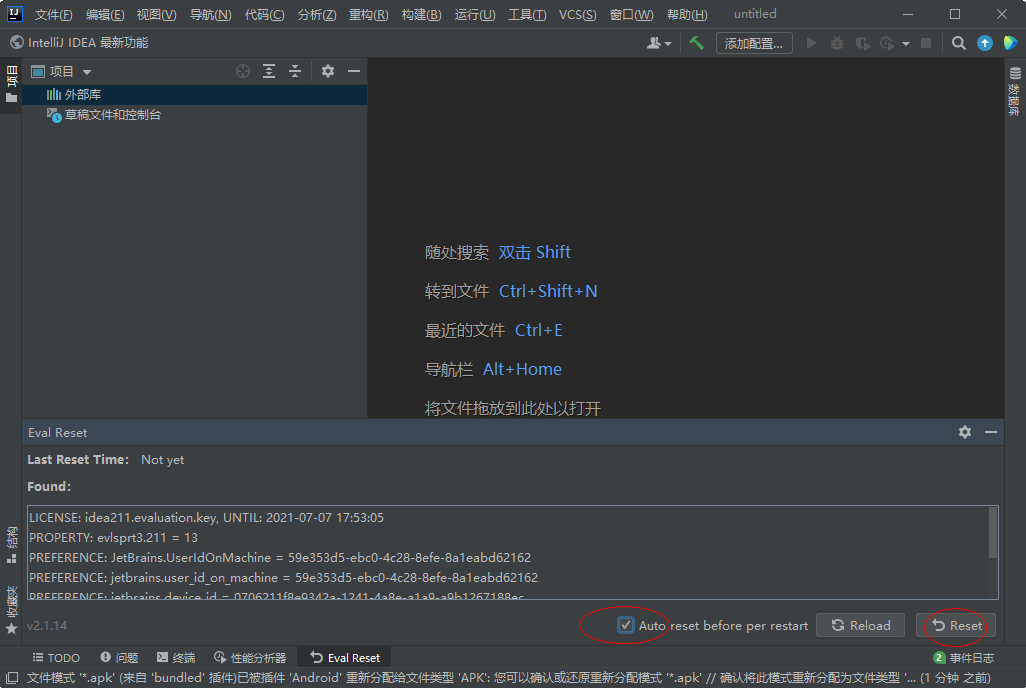Open the 重构(R) menu
Image resolution: width=1026 pixels, height=688 pixels.
pos(368,14)
